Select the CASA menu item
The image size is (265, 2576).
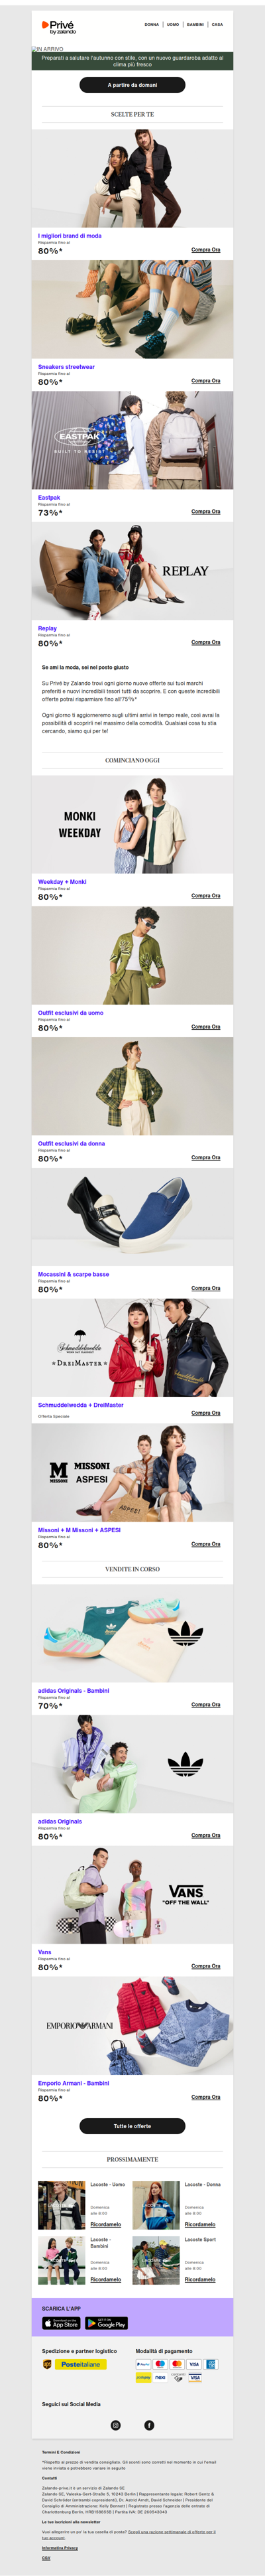(217, 24)
